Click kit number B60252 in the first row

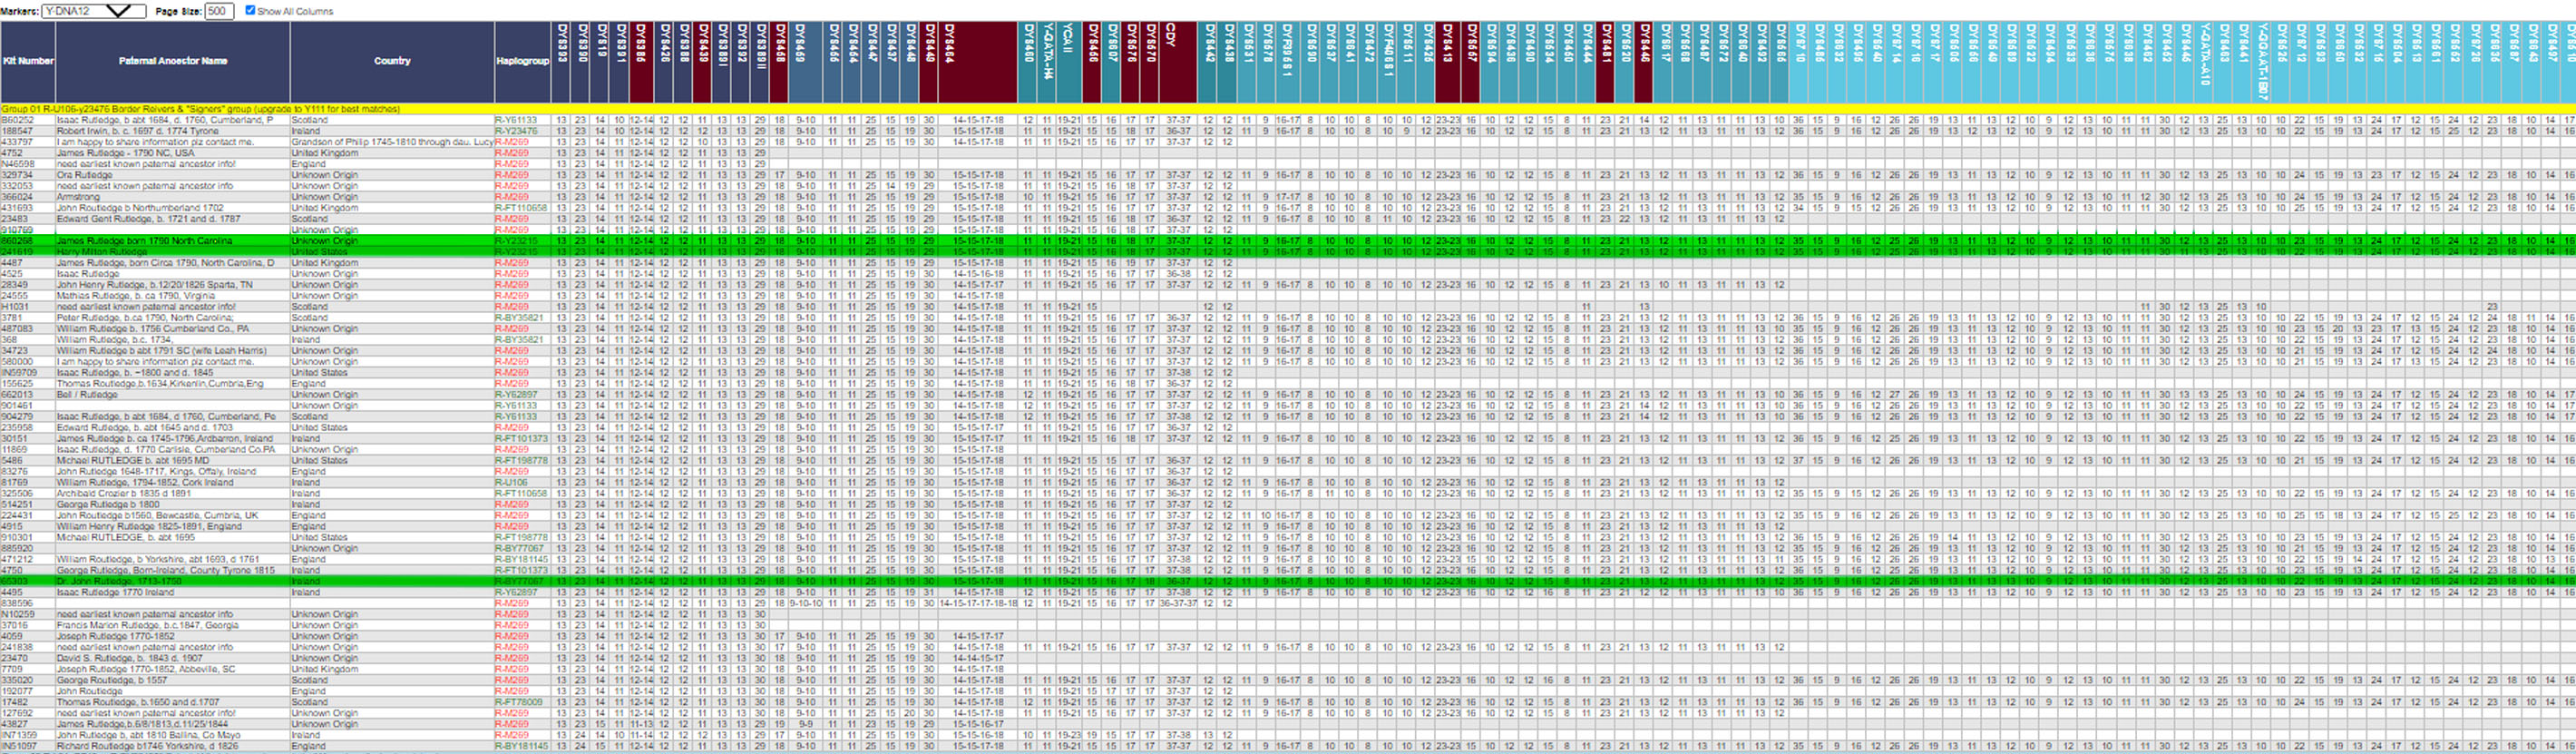point(17,120)
